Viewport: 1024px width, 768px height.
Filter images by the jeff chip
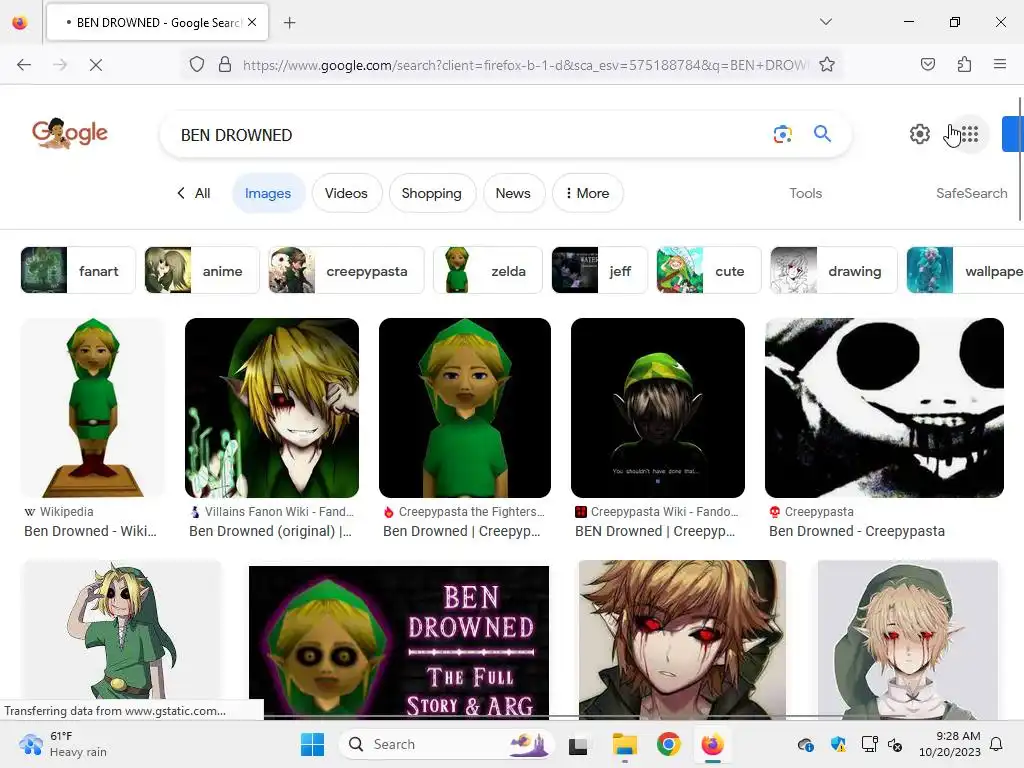pos(600,270)
